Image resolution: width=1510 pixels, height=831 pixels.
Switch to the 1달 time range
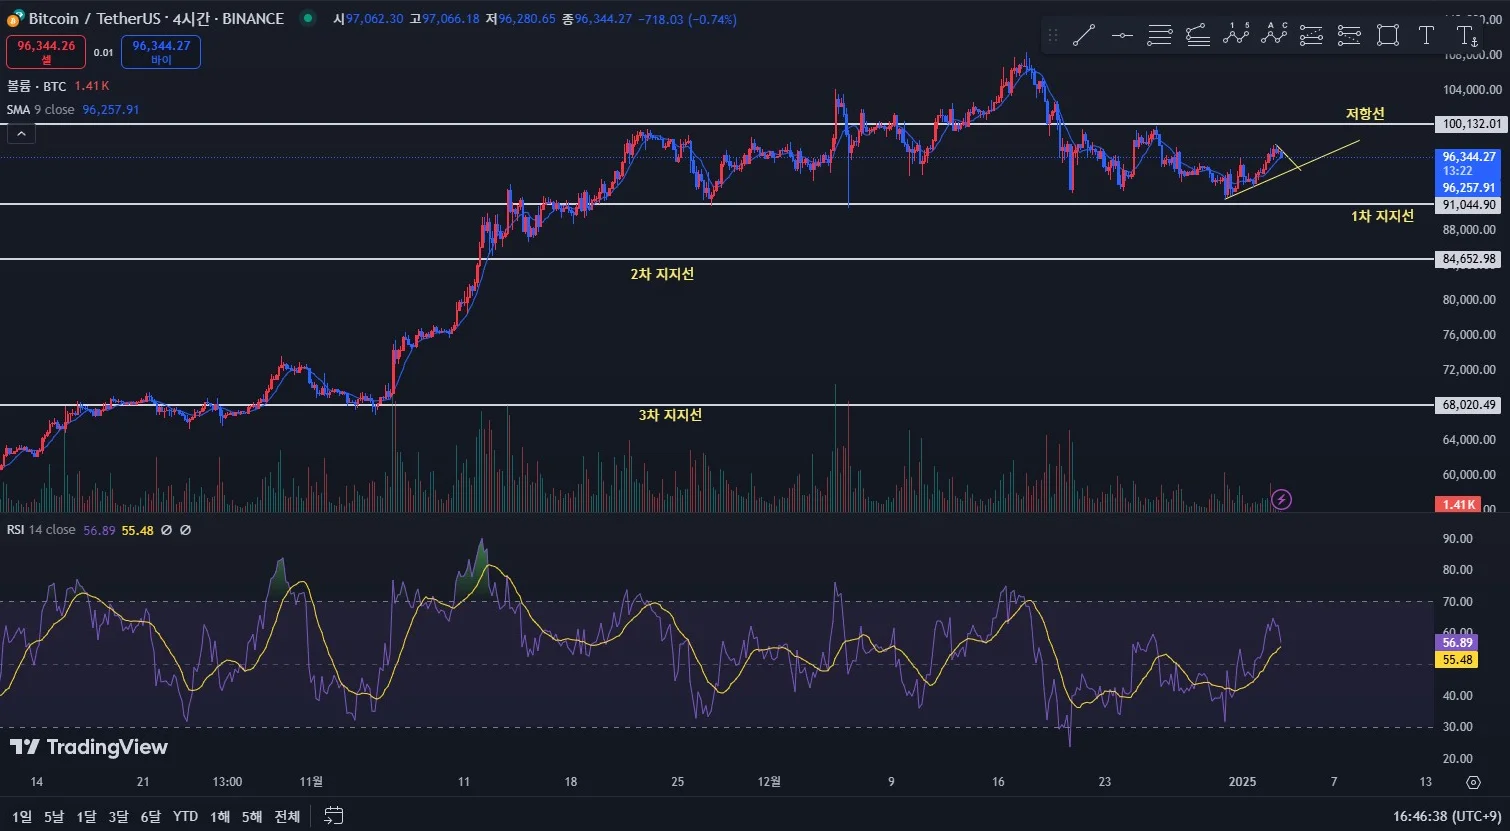click(x=87, y=816)
